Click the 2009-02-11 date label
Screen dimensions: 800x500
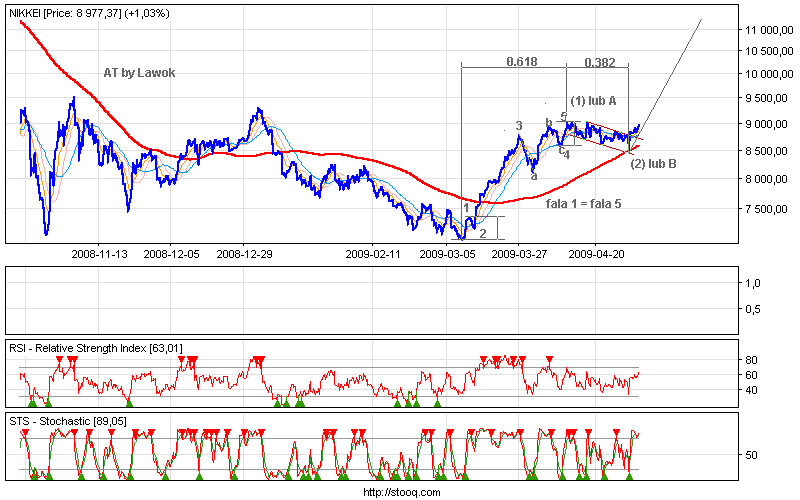point(373,254)
